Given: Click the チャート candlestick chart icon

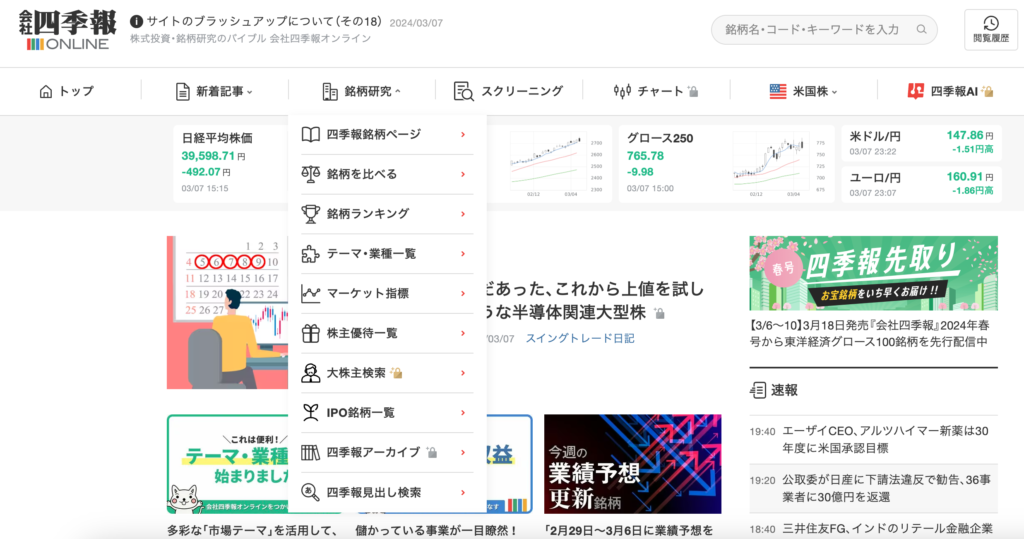Looking at the screenshot, I should point(623,91).
